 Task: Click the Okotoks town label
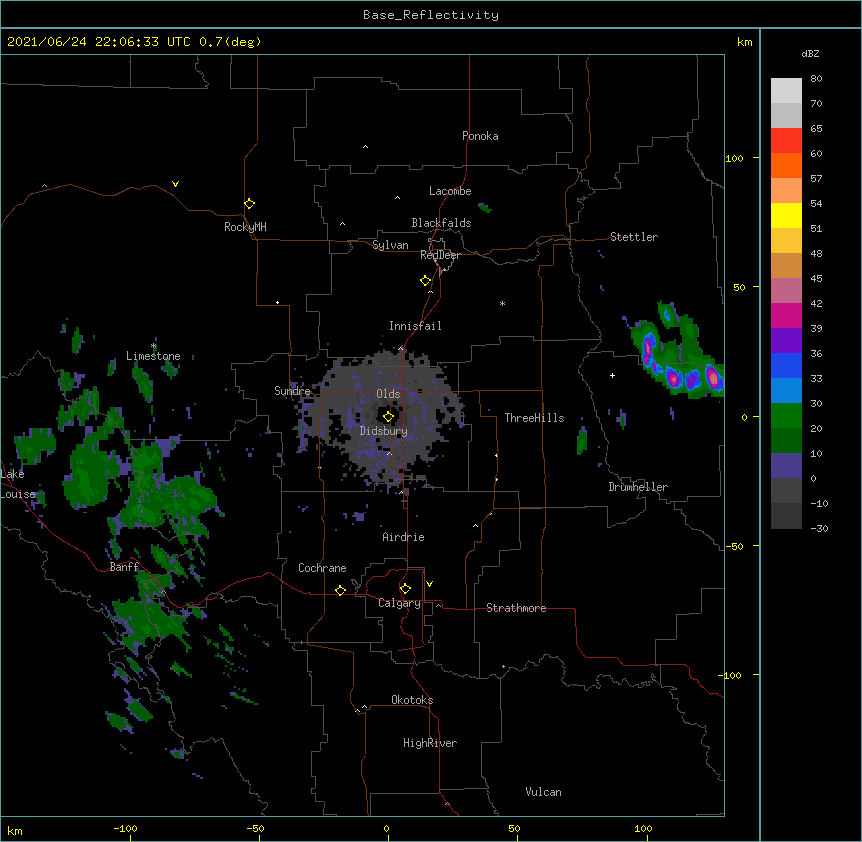coord(412,700)
